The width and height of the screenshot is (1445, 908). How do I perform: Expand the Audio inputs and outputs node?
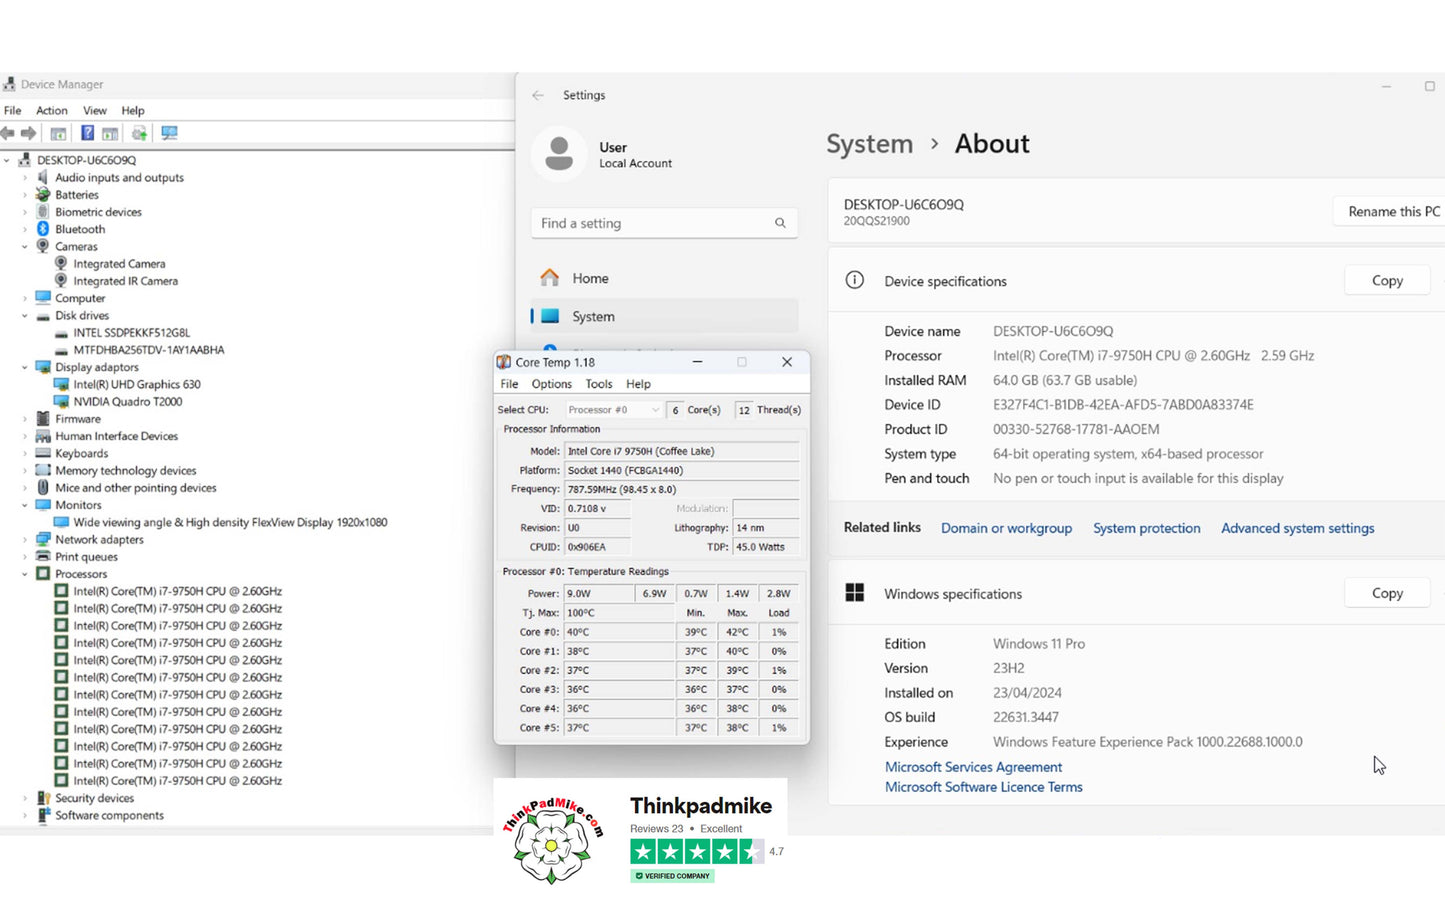pos(25,178)
